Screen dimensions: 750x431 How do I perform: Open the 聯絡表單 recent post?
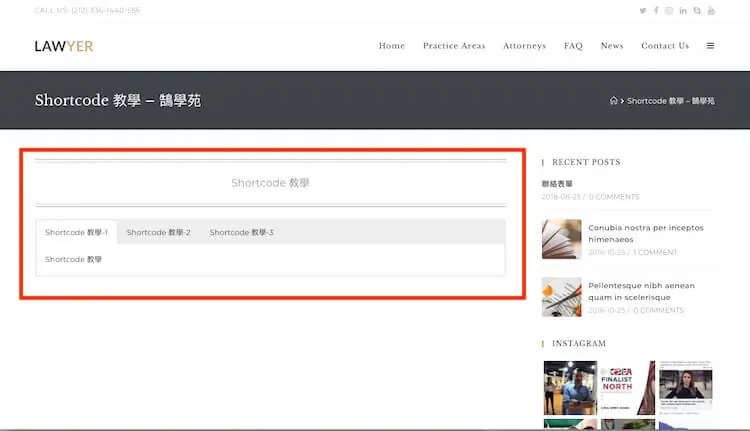[557, 184]
